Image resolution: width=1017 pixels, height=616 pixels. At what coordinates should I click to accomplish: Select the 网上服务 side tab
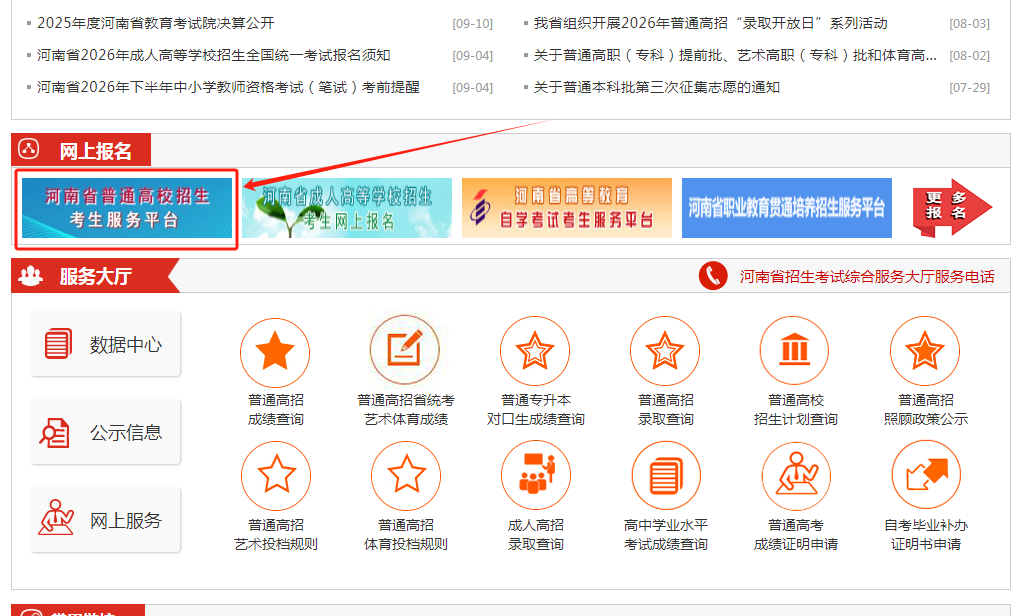pos(105,520)
